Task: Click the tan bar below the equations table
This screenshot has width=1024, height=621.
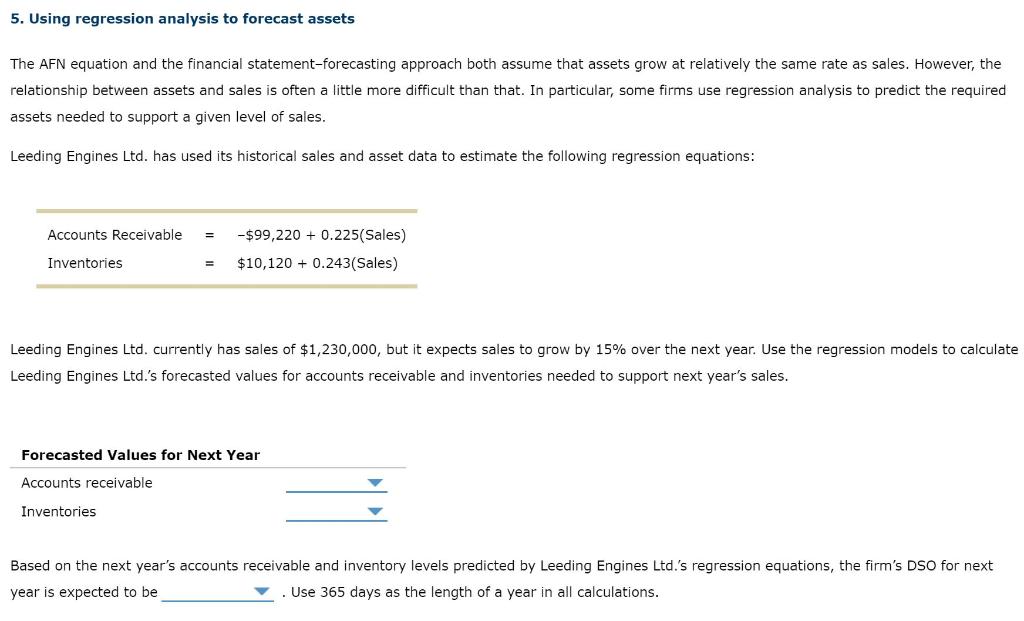Action: coord(227,286)
